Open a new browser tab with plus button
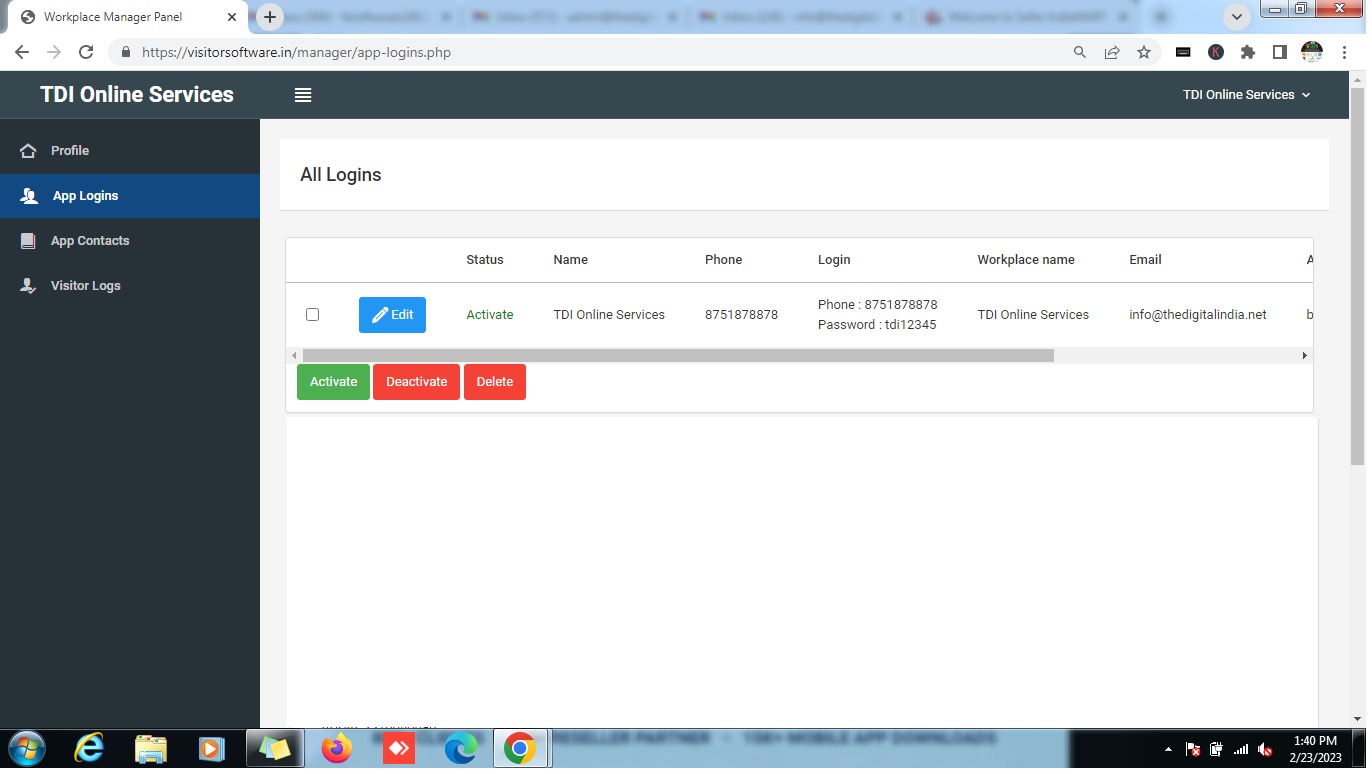 270,17
